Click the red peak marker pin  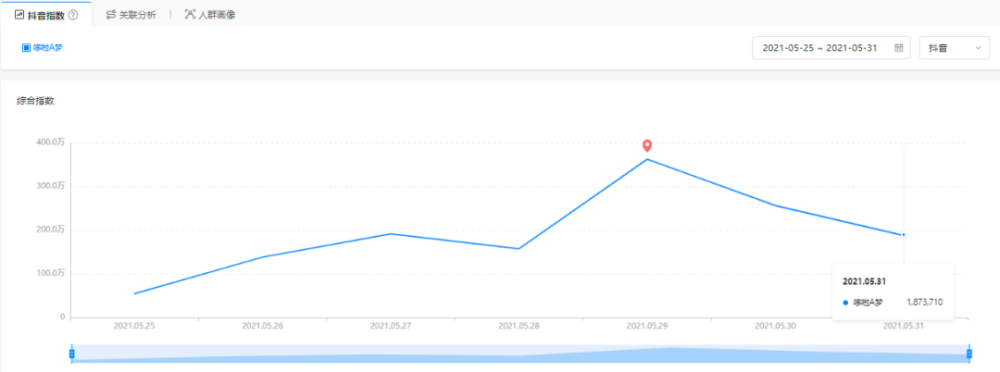click(x=647, y=146)
